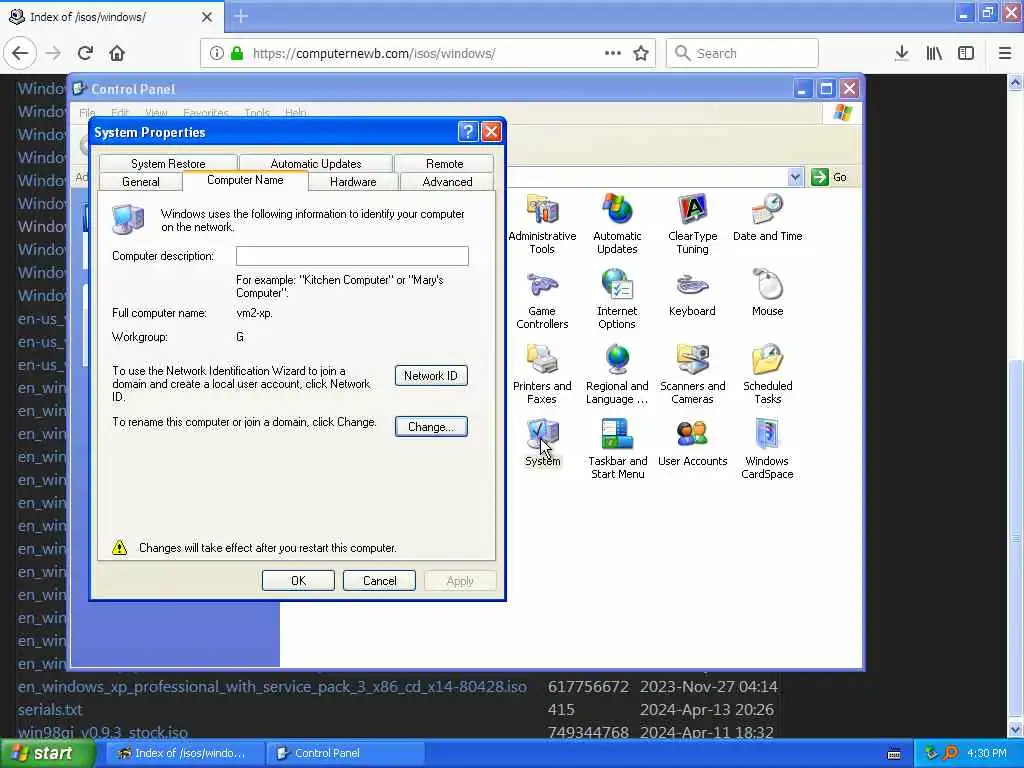Image resolution: width=1024 pixels, height=768 pixels.
Task: Click the Change... button
Action: tap(431, 426)
